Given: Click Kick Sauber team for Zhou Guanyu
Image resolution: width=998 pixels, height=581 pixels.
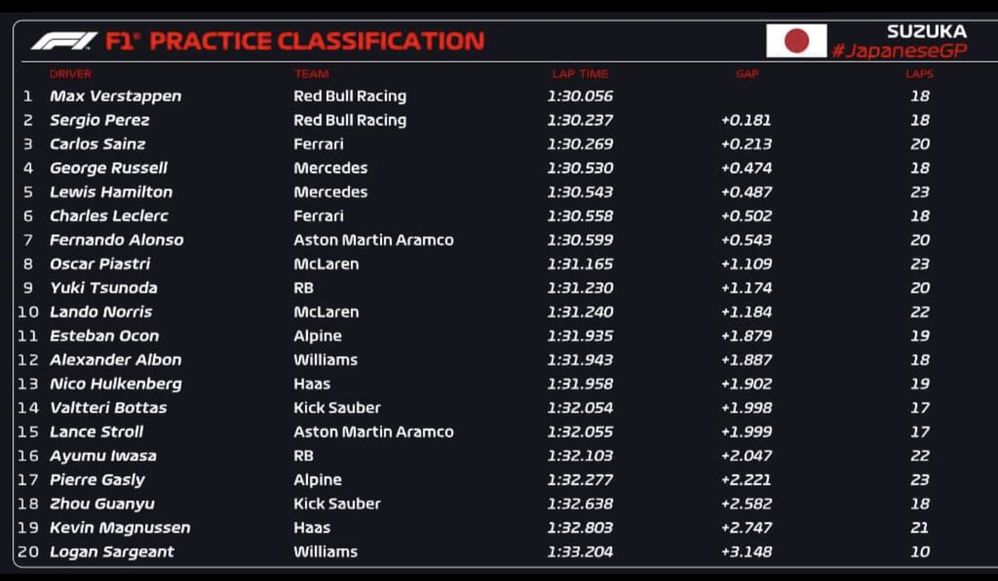Looking at the screenshot, I should [337, 504].
